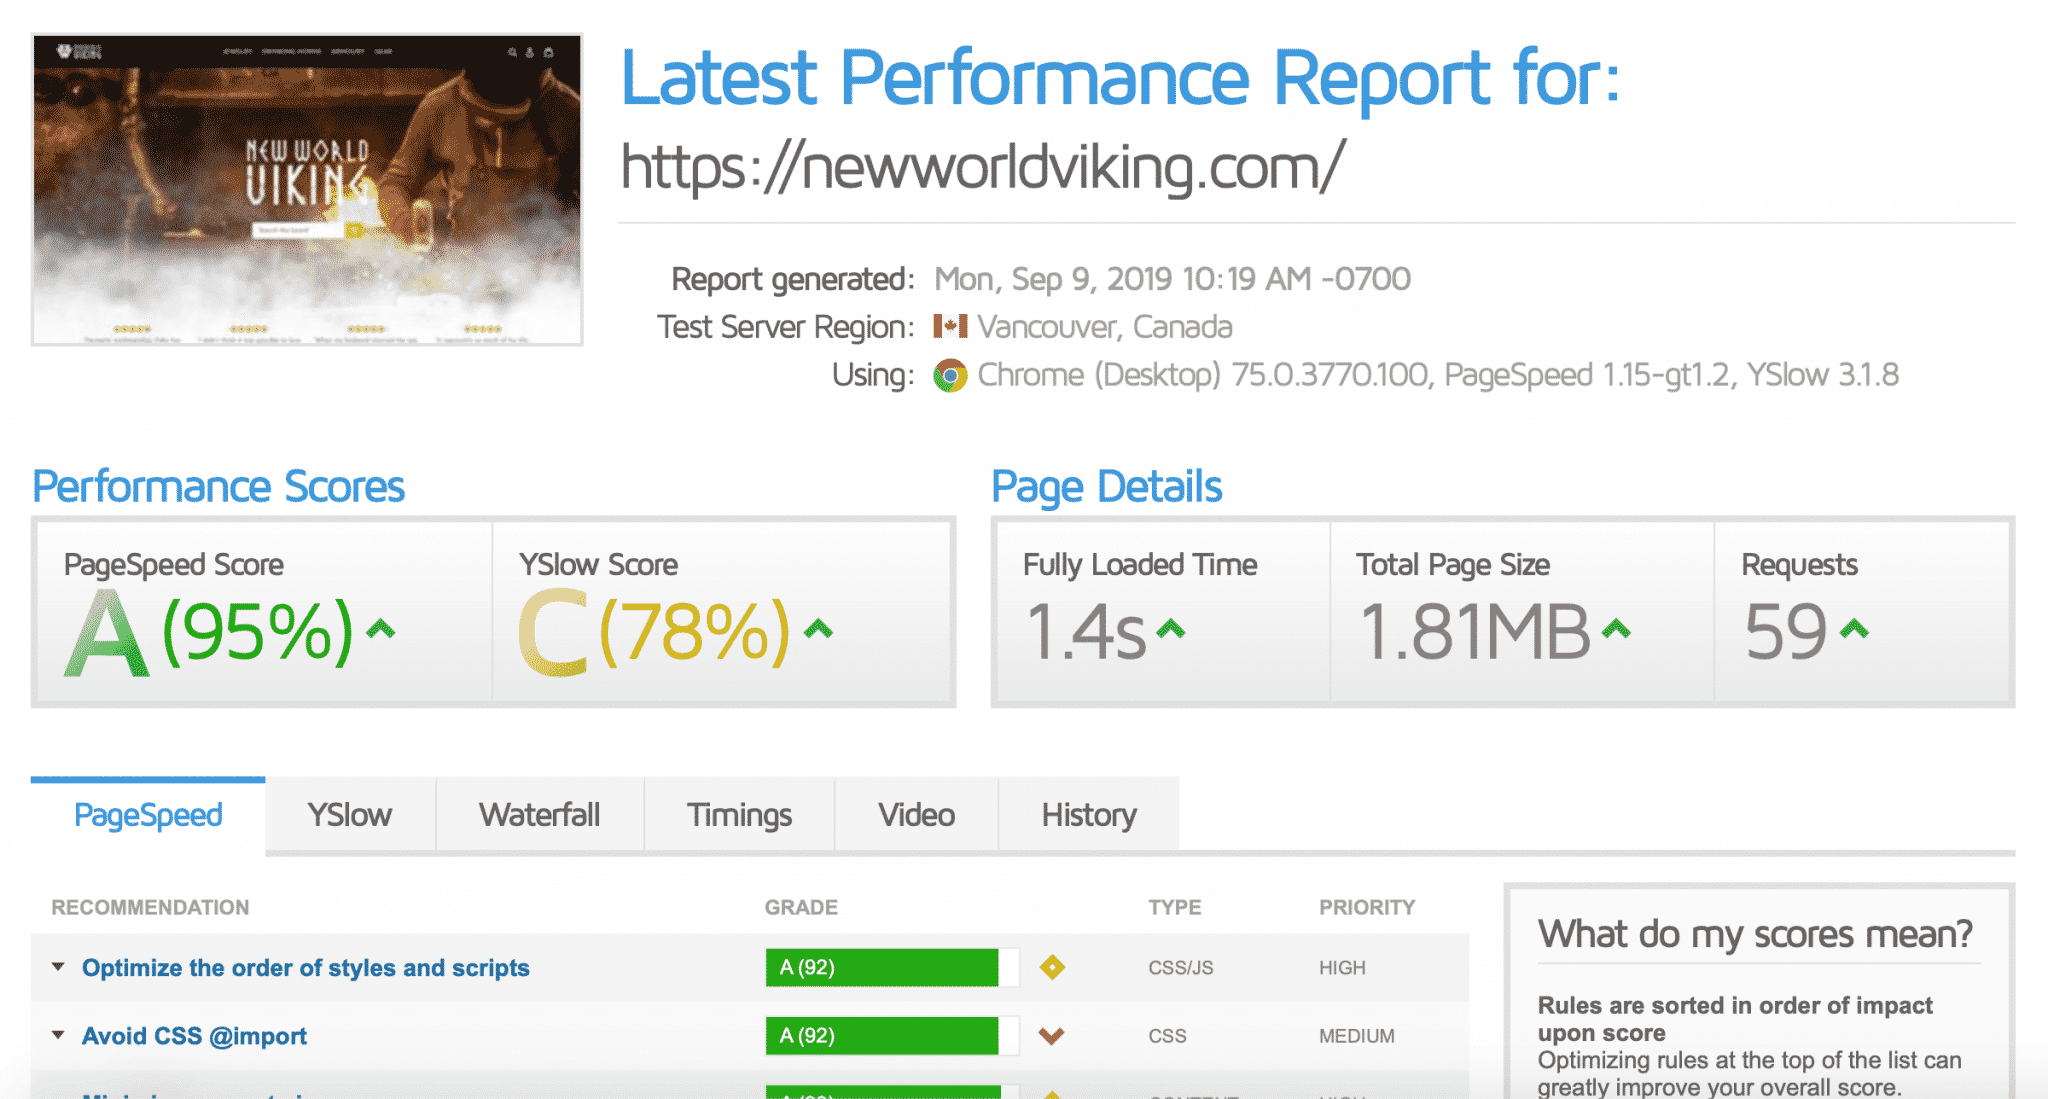
Task: Switch to the PageSpeed tab
Action: tap(148, 815)
